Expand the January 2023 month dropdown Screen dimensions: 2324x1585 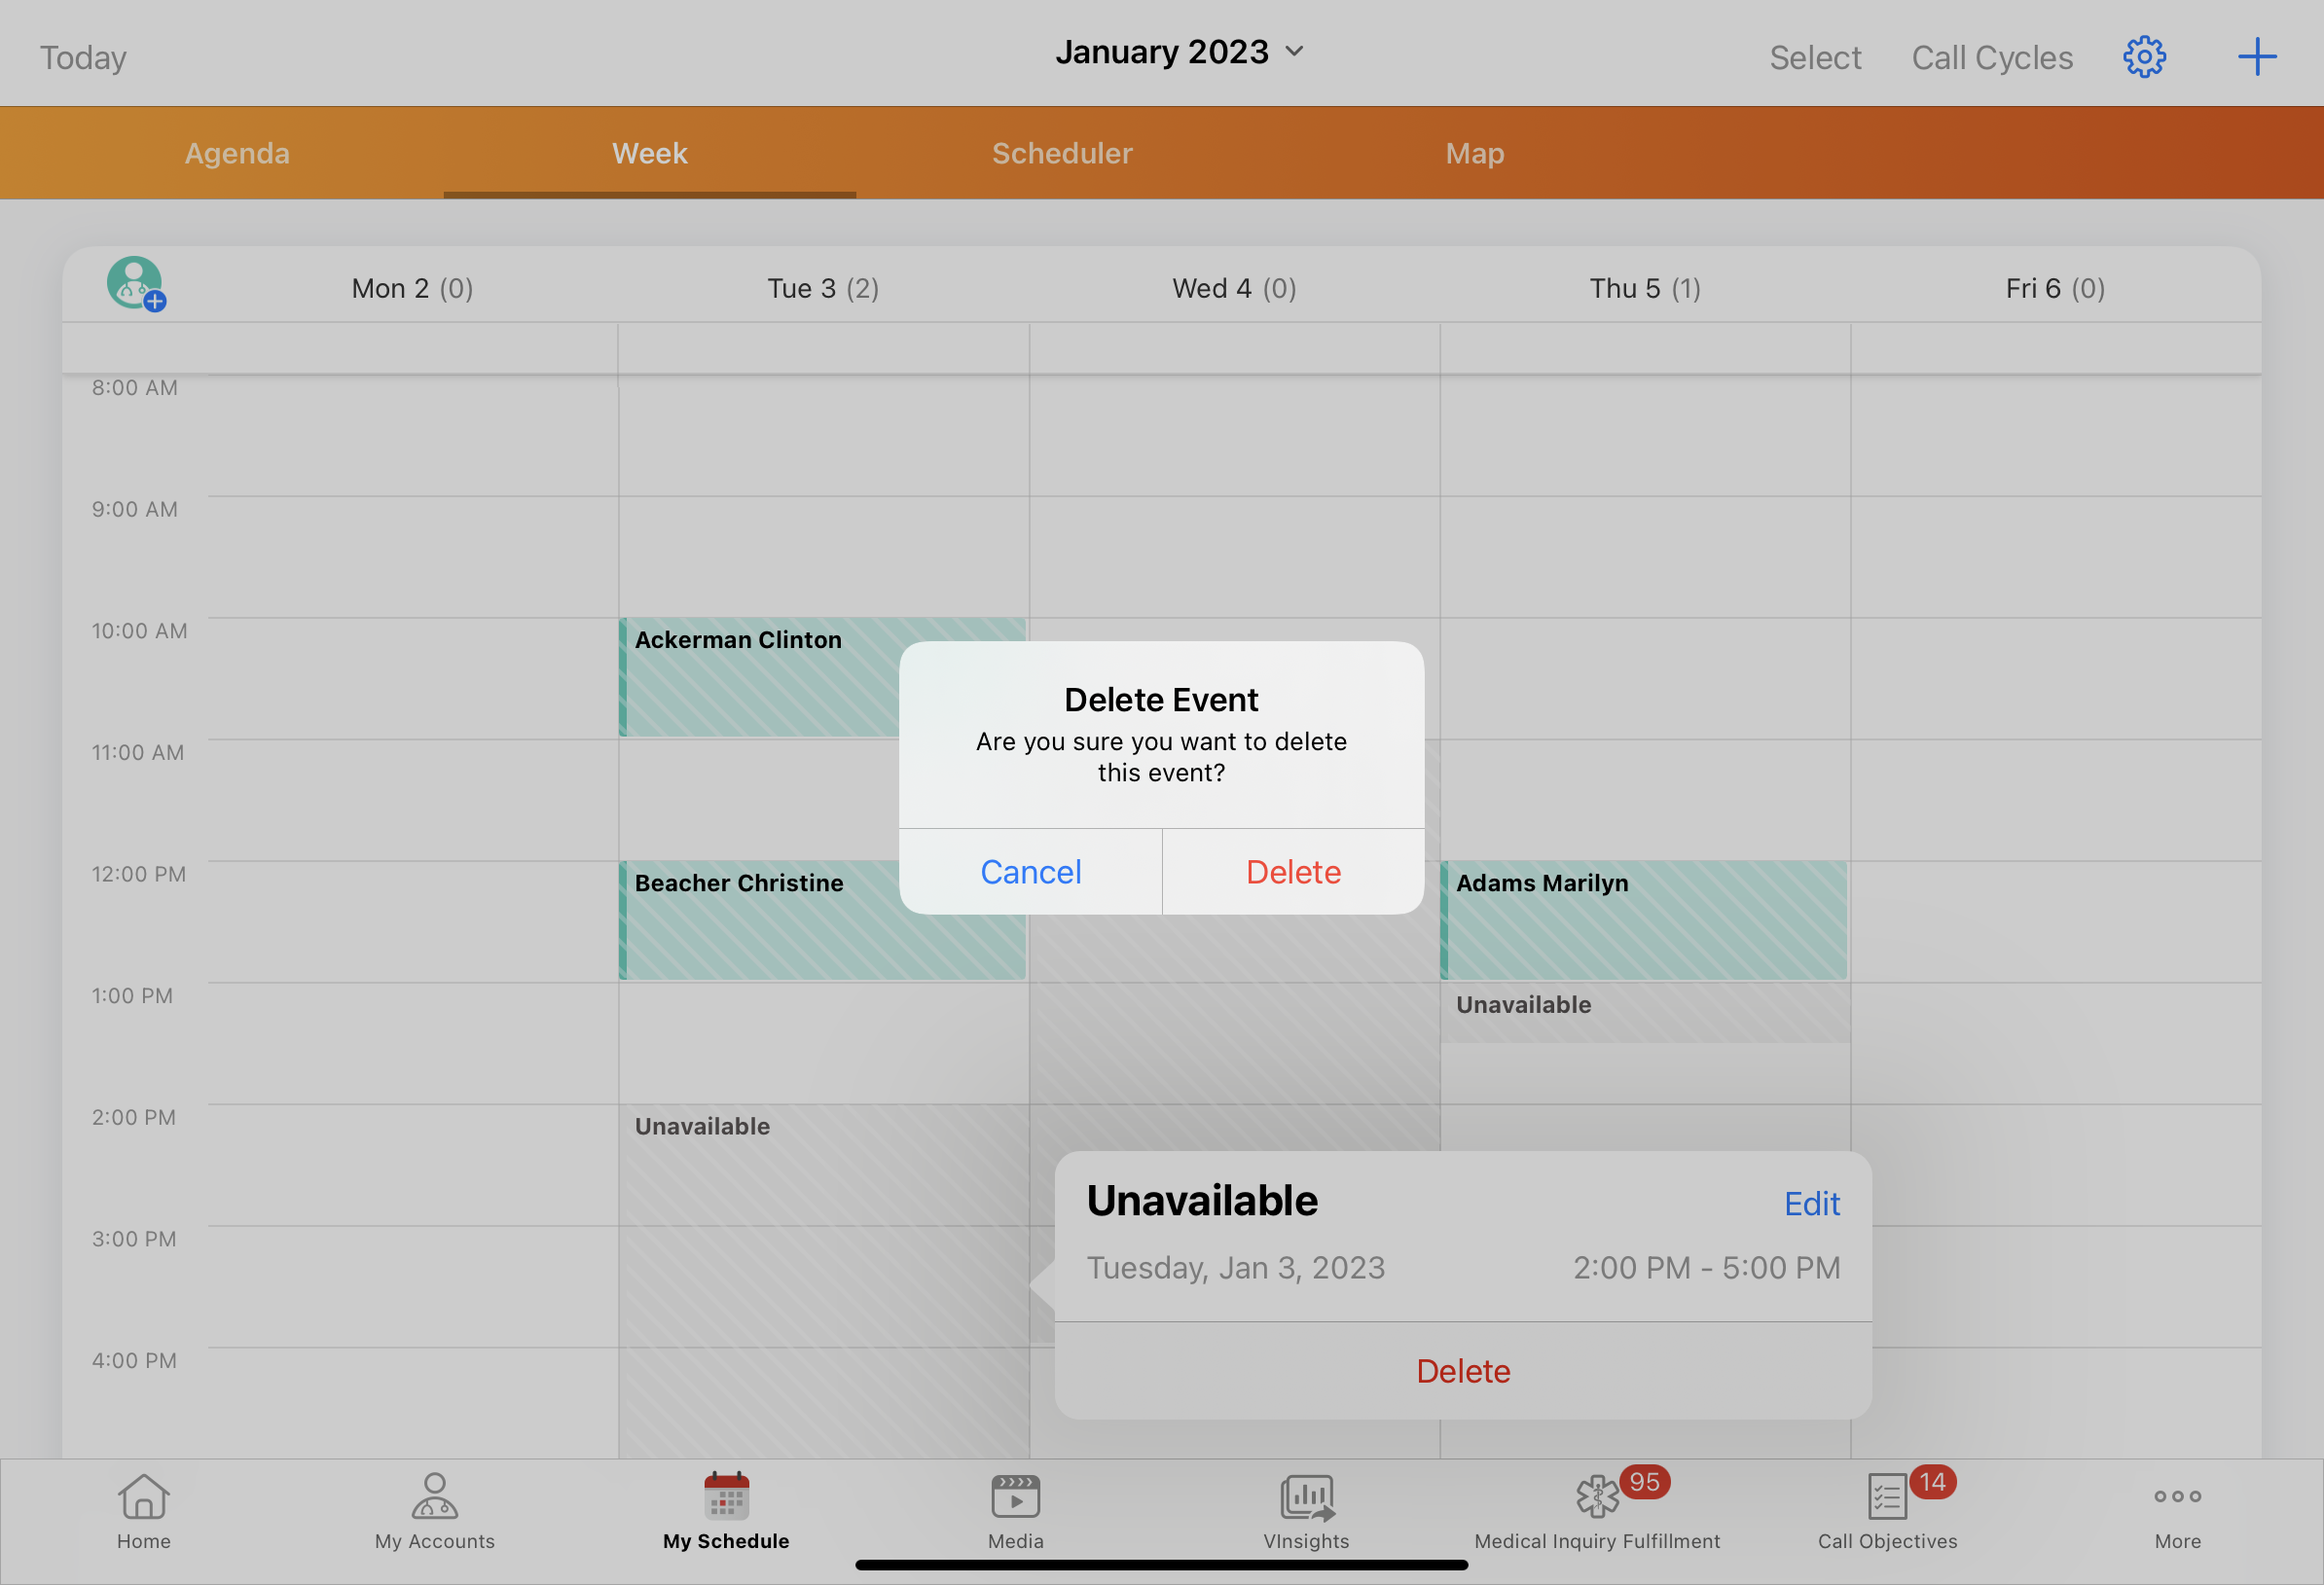pos(1180,52)
